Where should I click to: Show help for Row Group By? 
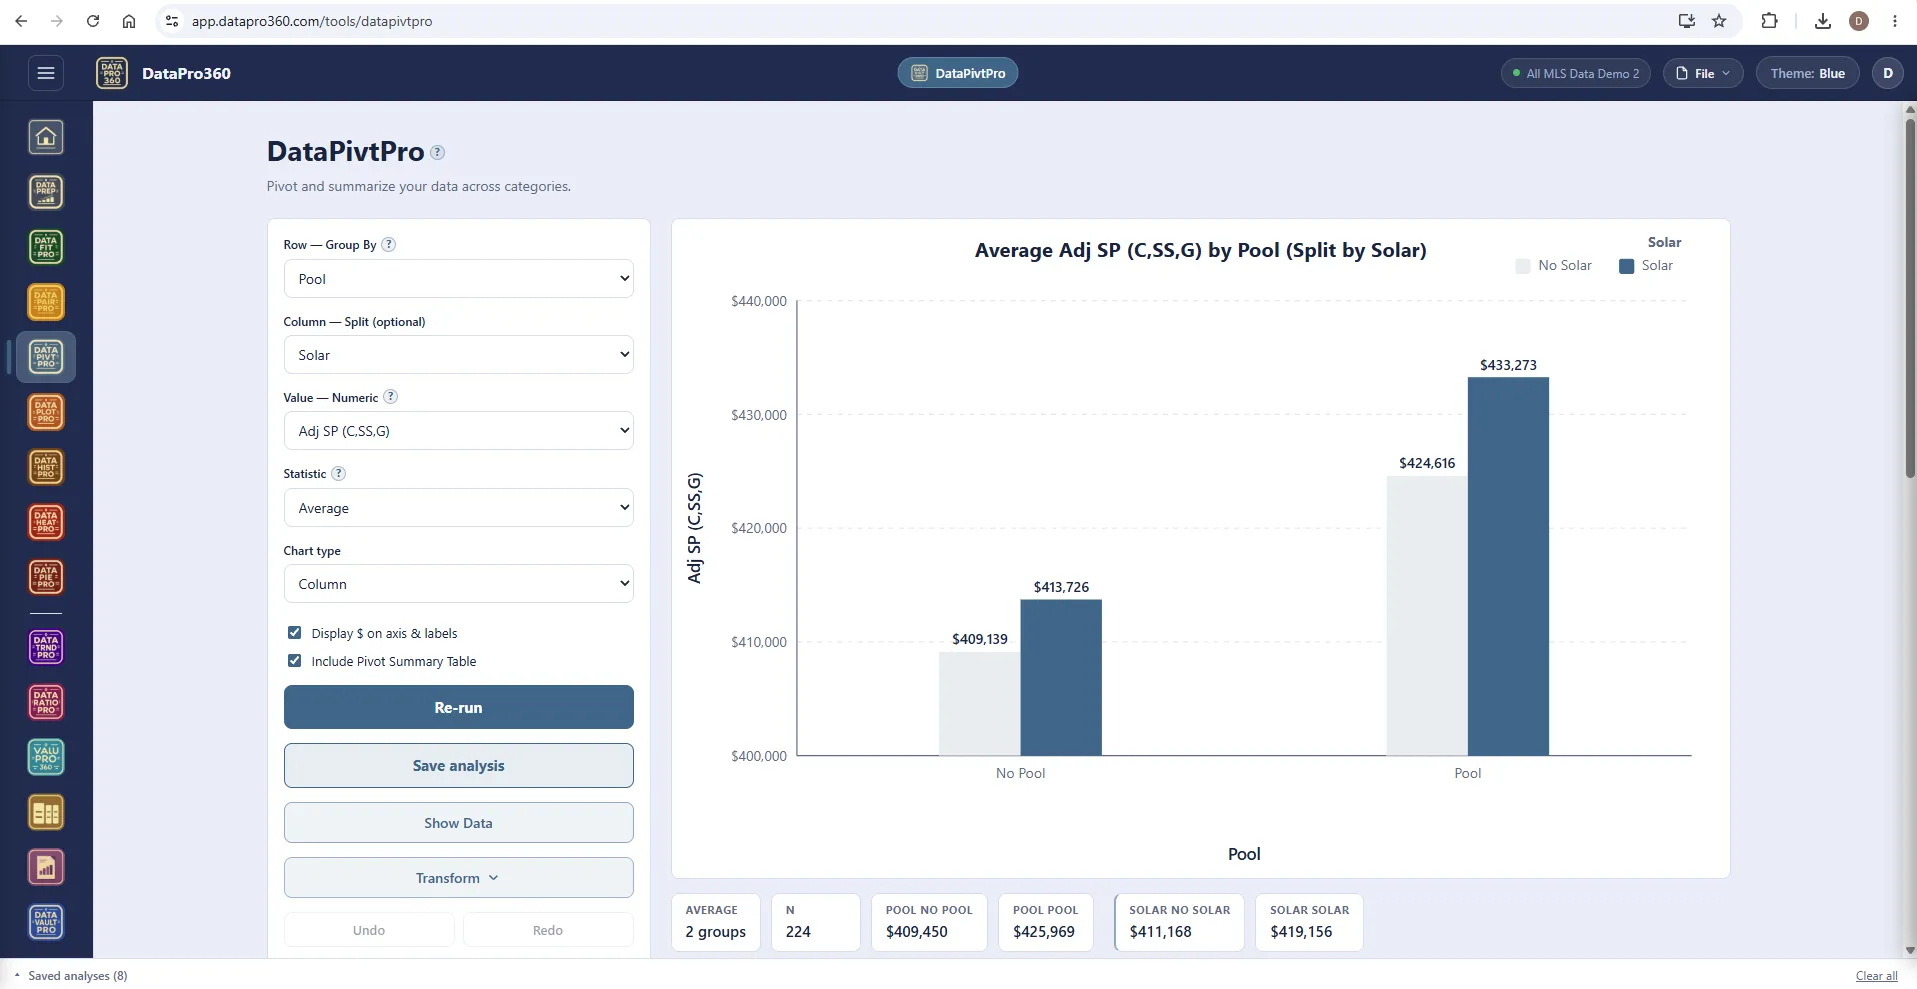click(389, 244)
